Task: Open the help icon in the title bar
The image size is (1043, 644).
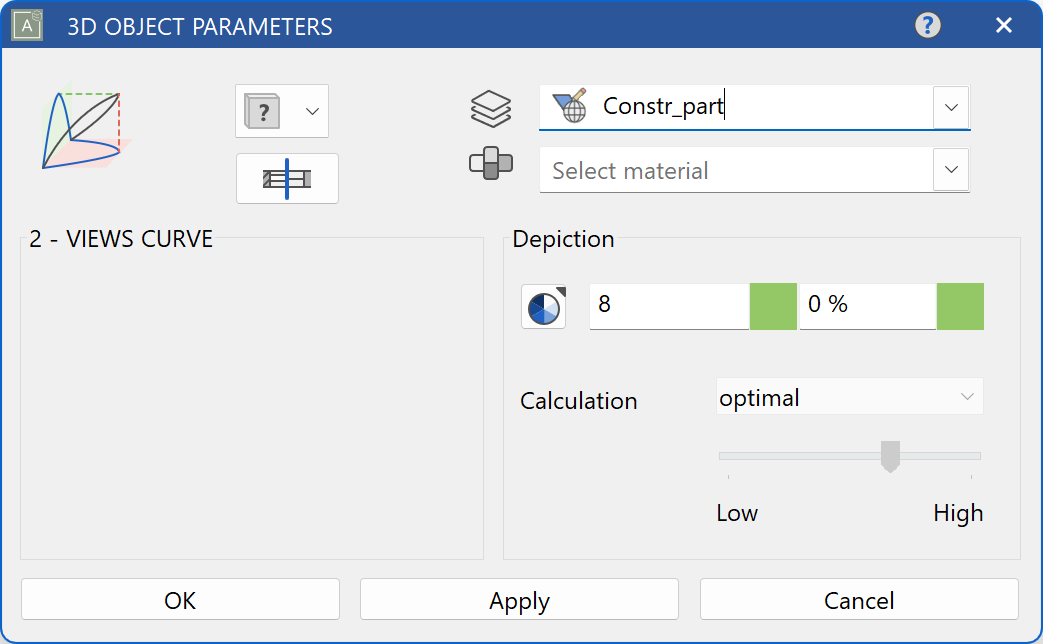Action: [927, 25]
